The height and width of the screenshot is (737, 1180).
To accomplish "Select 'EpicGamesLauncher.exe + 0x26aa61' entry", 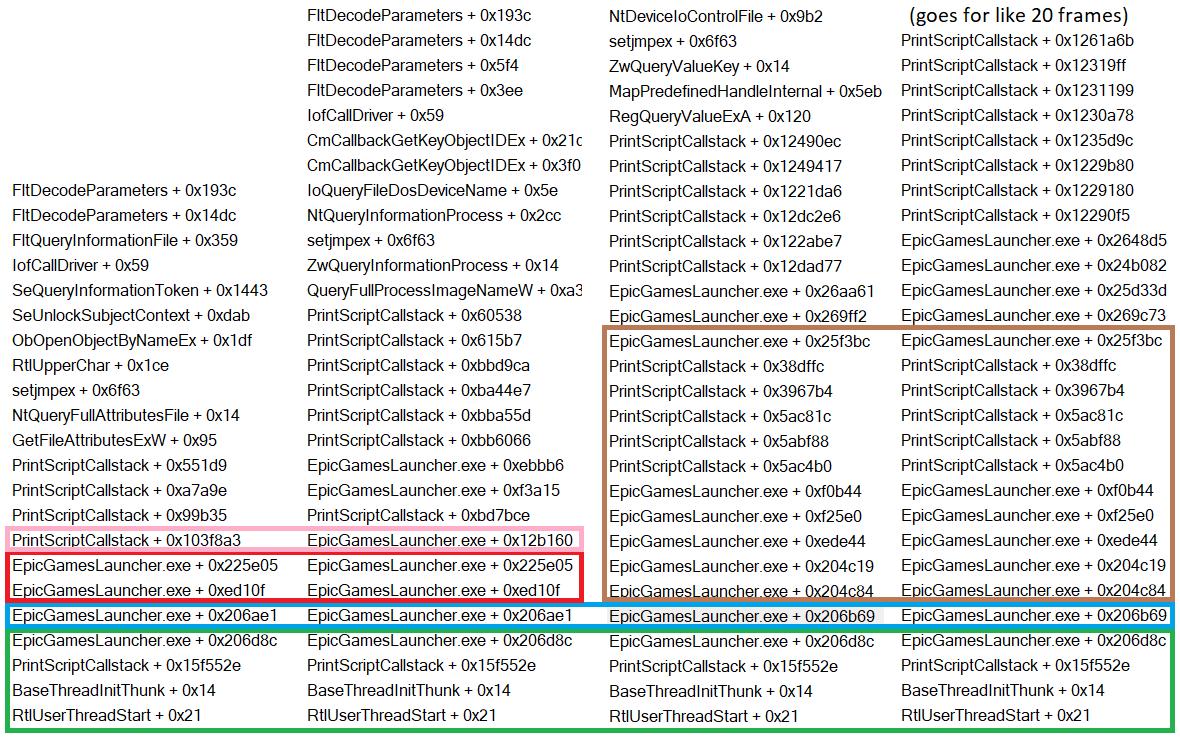I will click(742, 291).
